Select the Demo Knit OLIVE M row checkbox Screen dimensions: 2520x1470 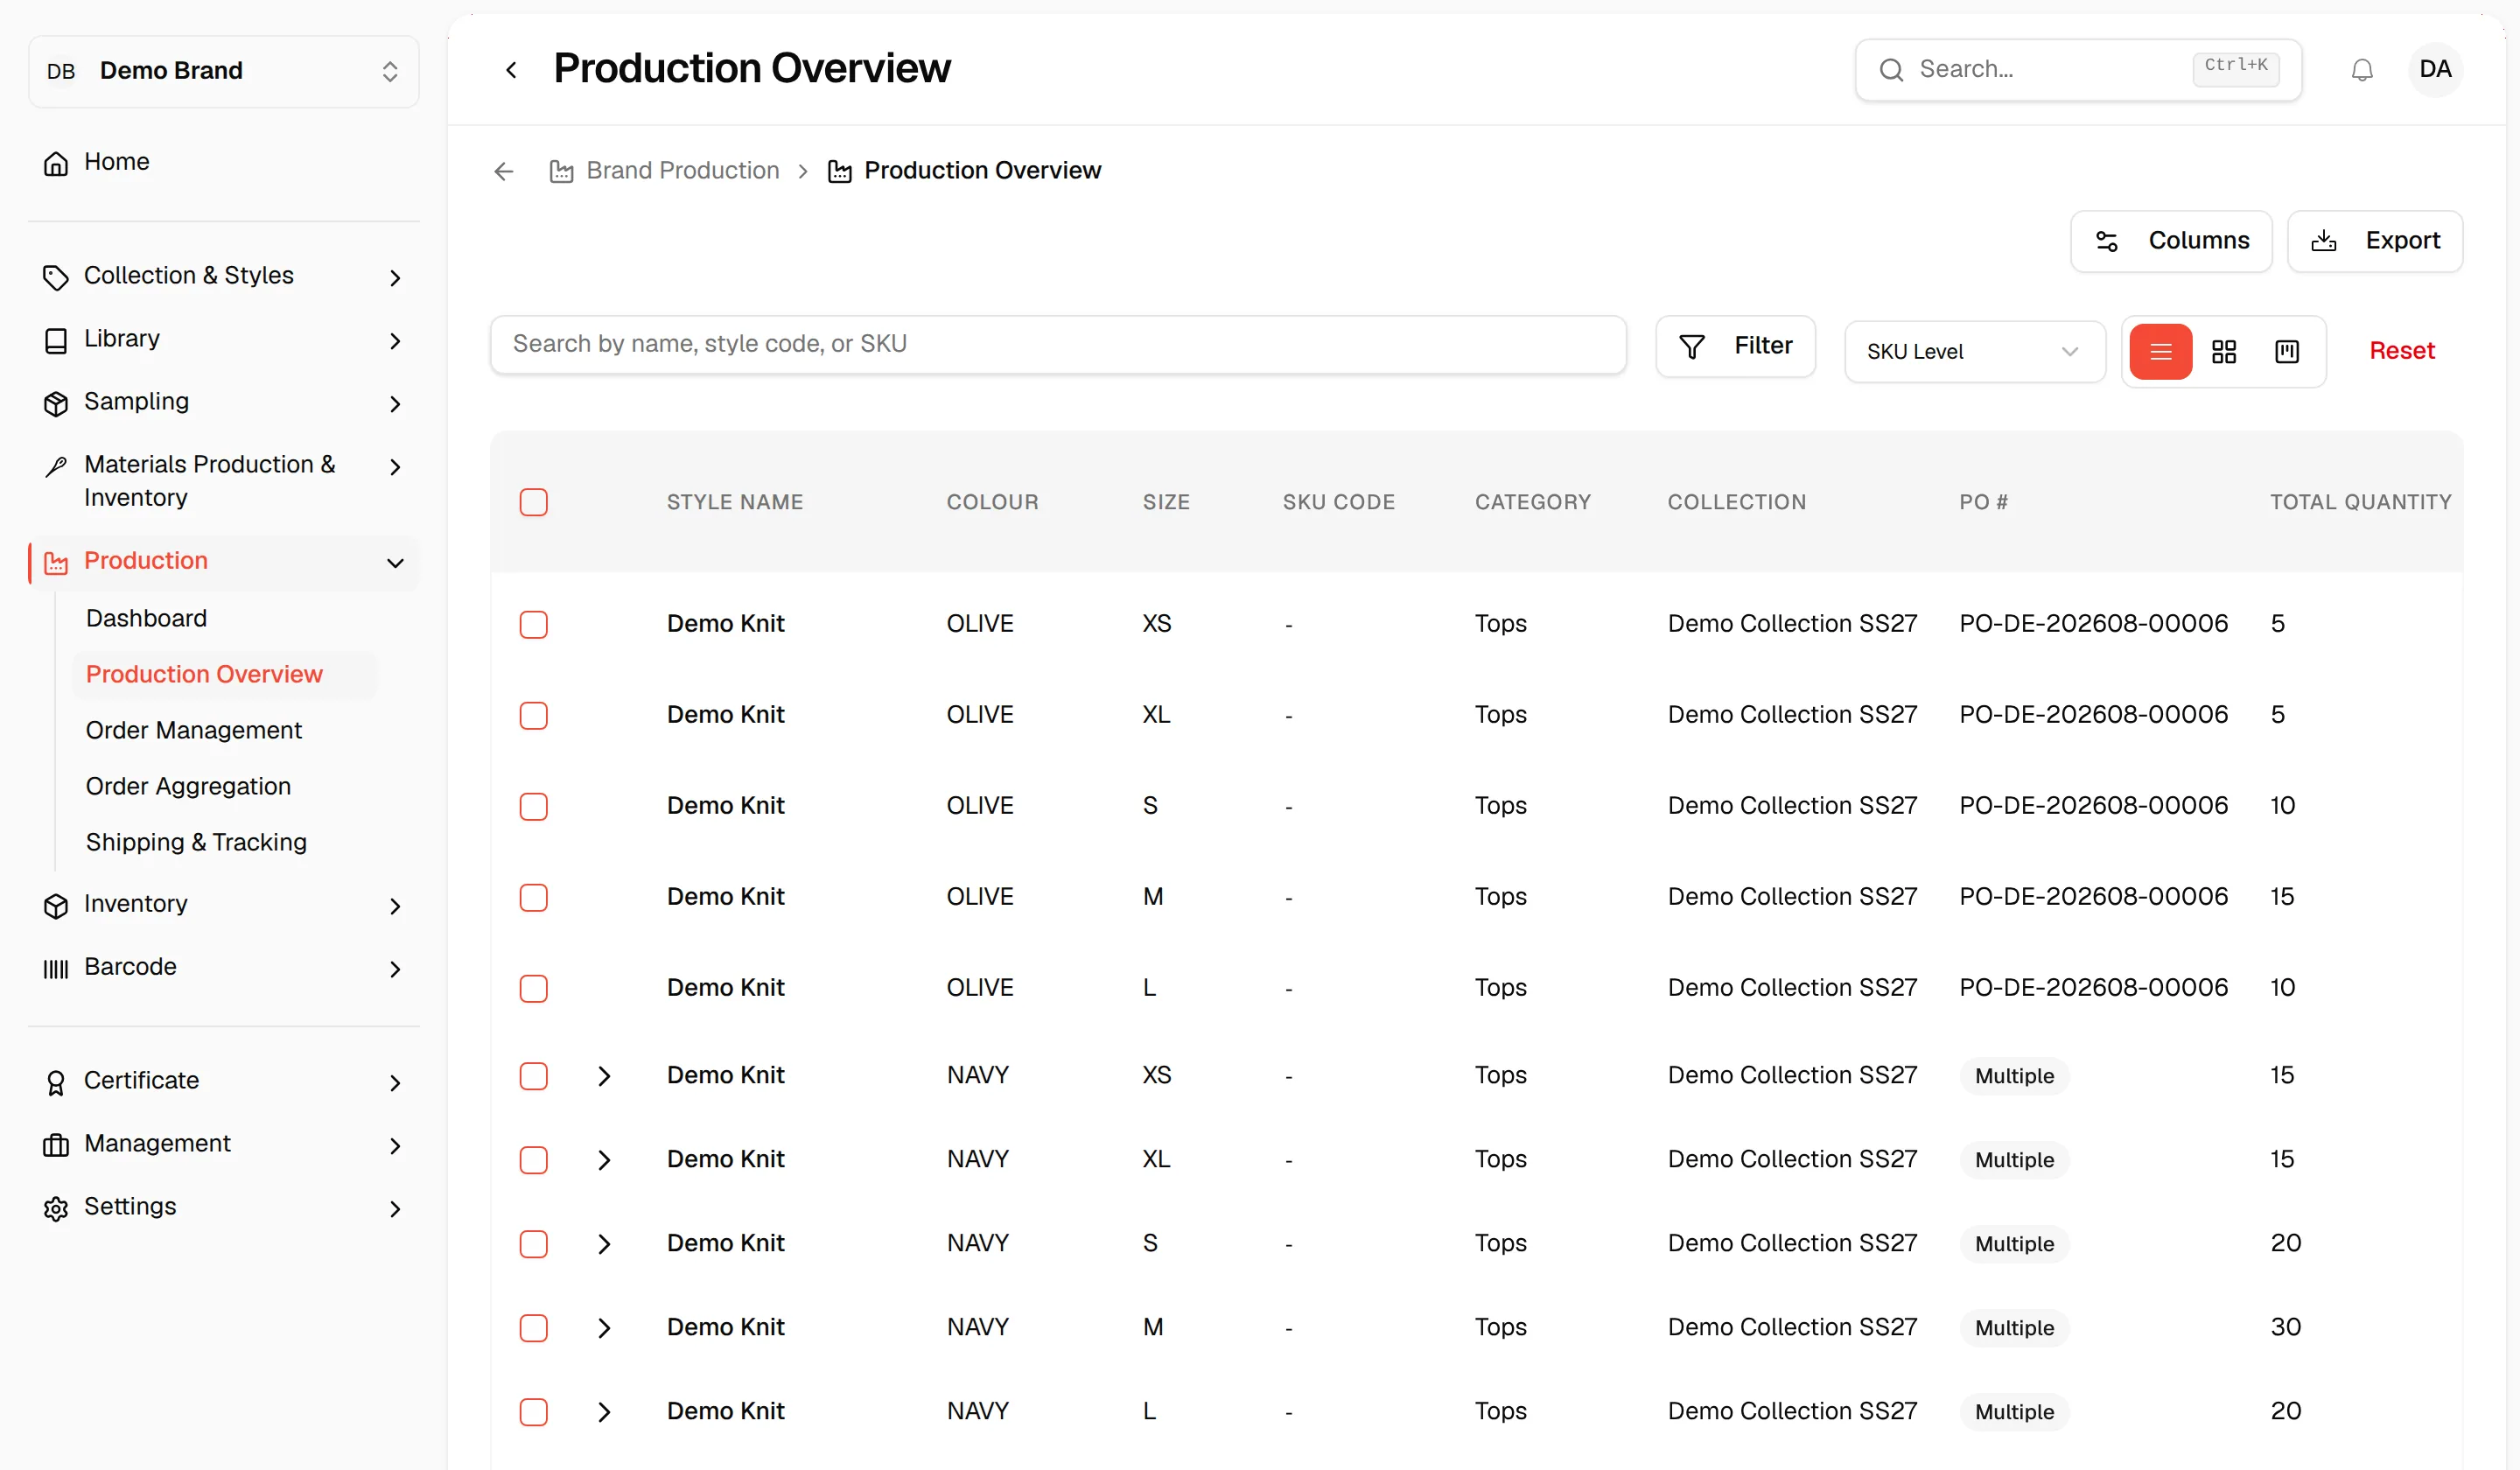click(x=533, y=897)
